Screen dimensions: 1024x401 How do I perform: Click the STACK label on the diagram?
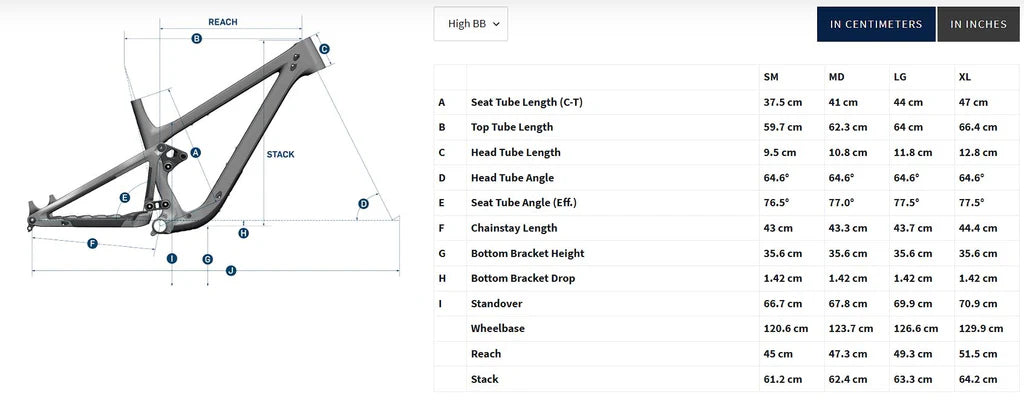(280, 154)
